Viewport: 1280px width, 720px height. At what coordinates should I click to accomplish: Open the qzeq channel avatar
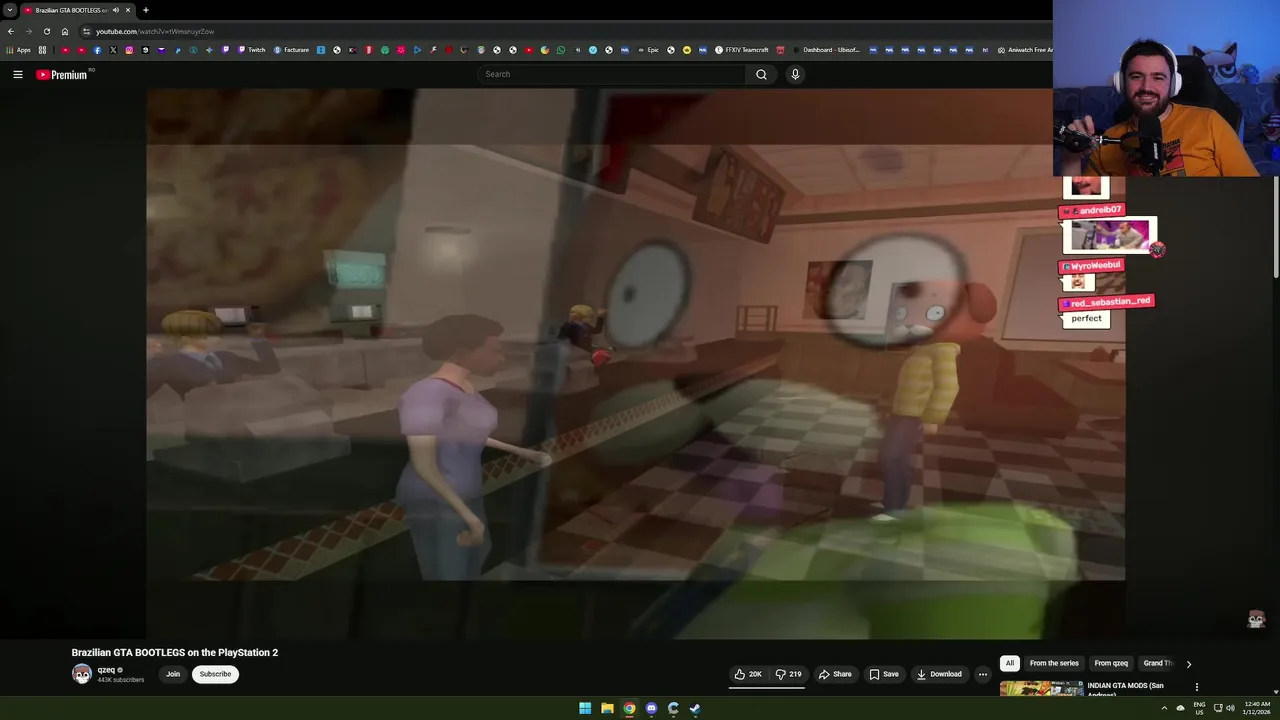(81, 674)
